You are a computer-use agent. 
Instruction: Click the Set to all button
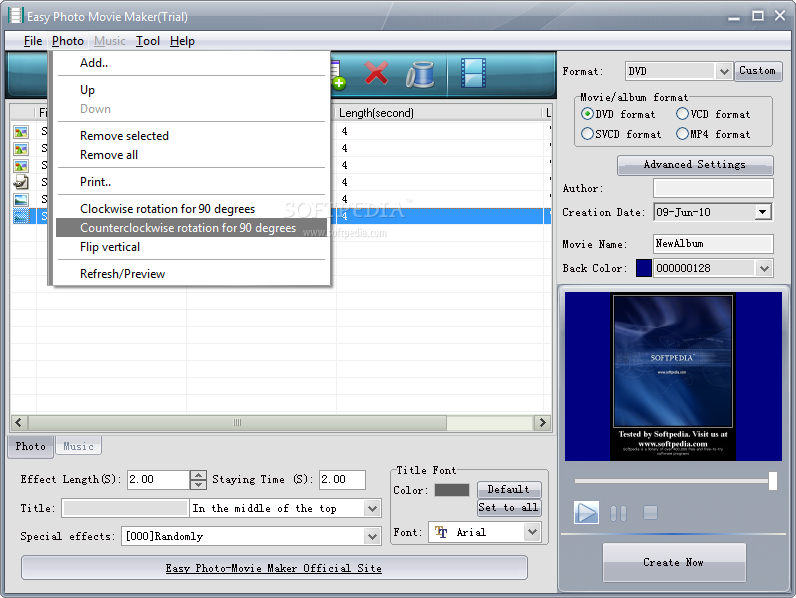tap(509, 507)
